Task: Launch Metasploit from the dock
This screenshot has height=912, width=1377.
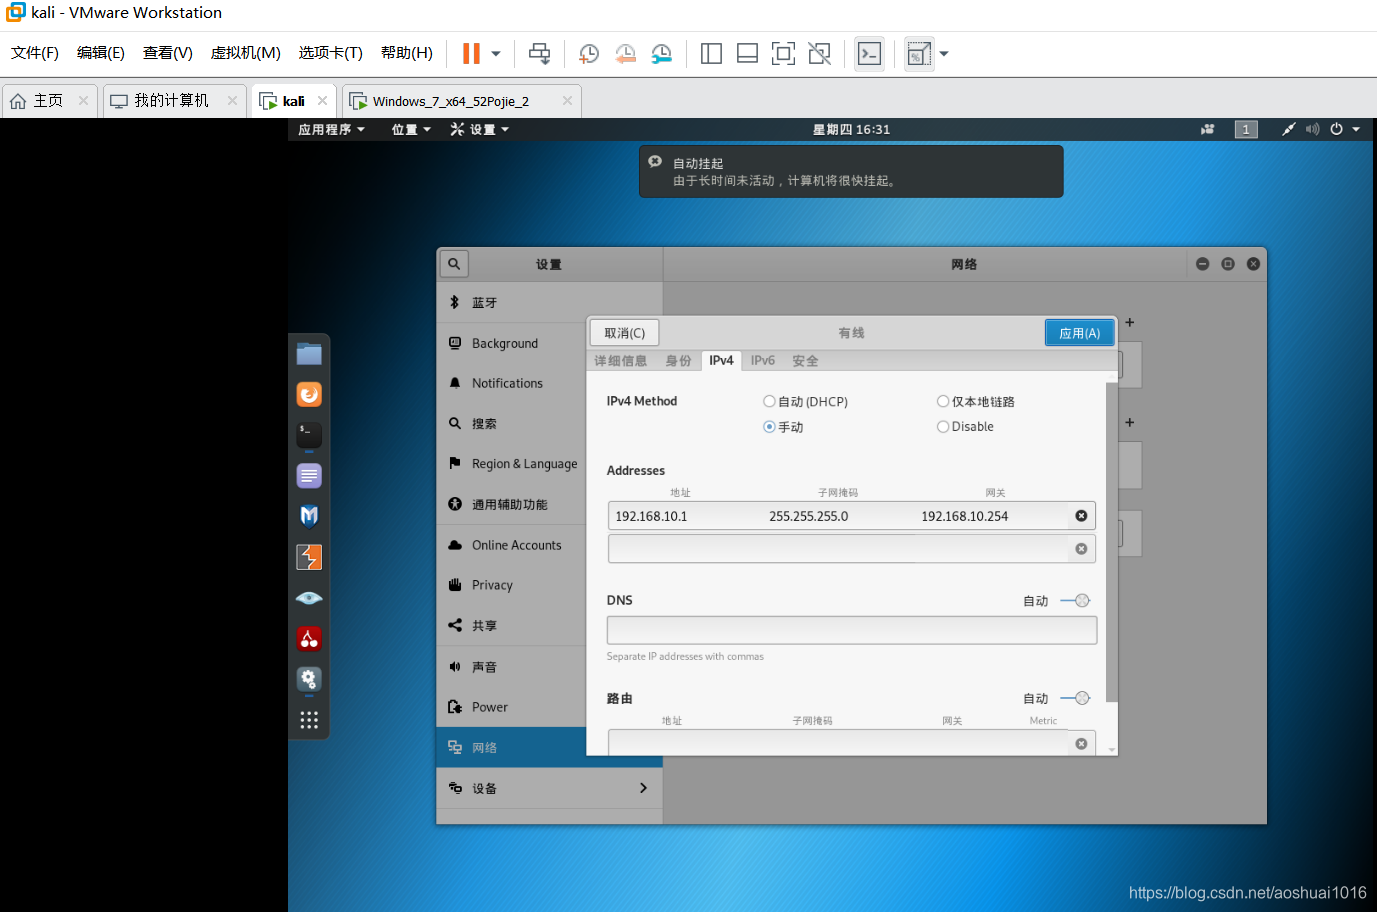Action: (x=309, y=516)
